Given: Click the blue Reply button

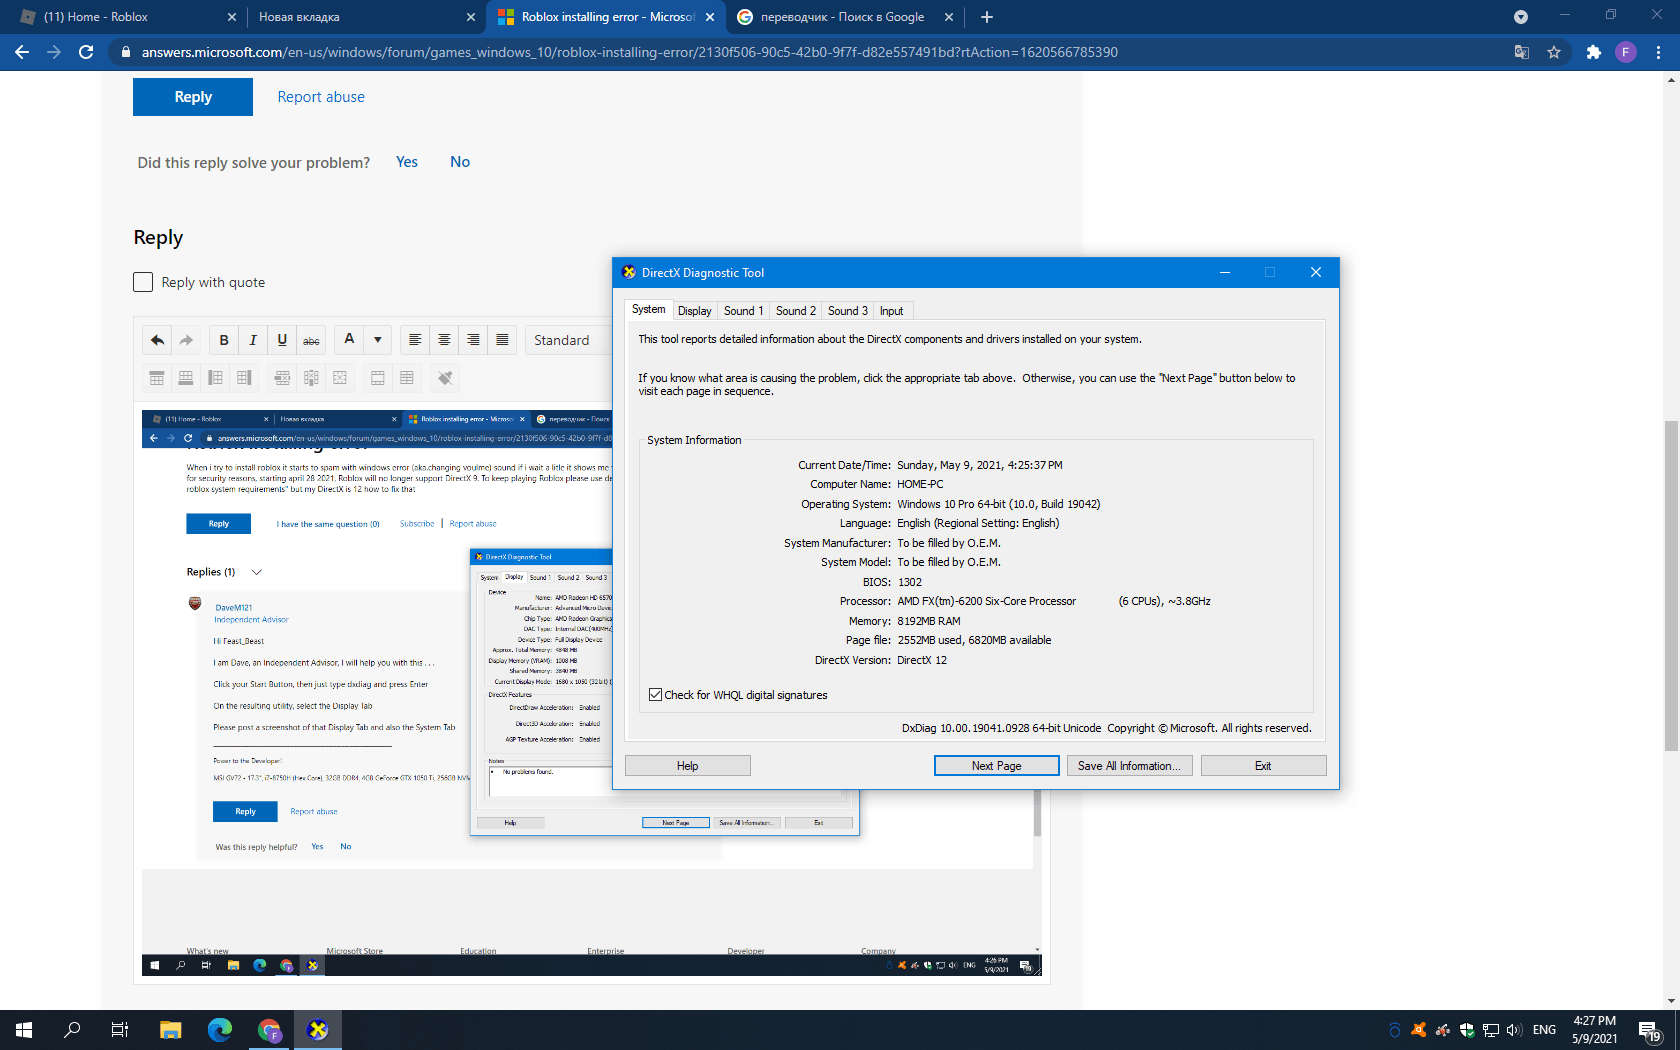Looking at the screenshot, I should (193, 97).
